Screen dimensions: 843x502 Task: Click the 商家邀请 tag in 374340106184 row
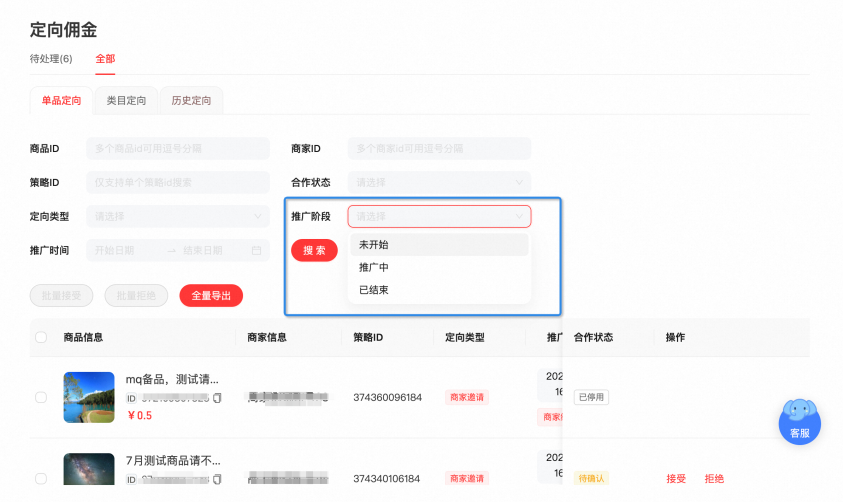tap(467, 478)
